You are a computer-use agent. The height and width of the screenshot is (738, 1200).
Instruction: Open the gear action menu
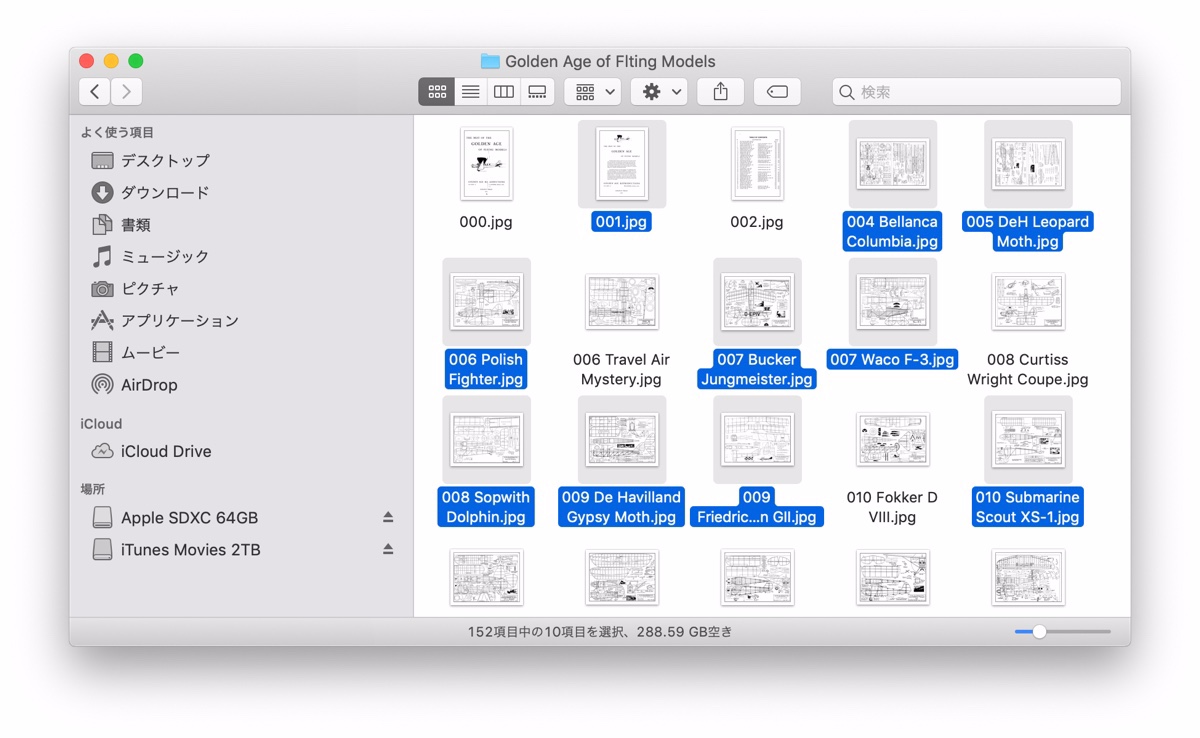pyautogui.click(x=658, y=92)
